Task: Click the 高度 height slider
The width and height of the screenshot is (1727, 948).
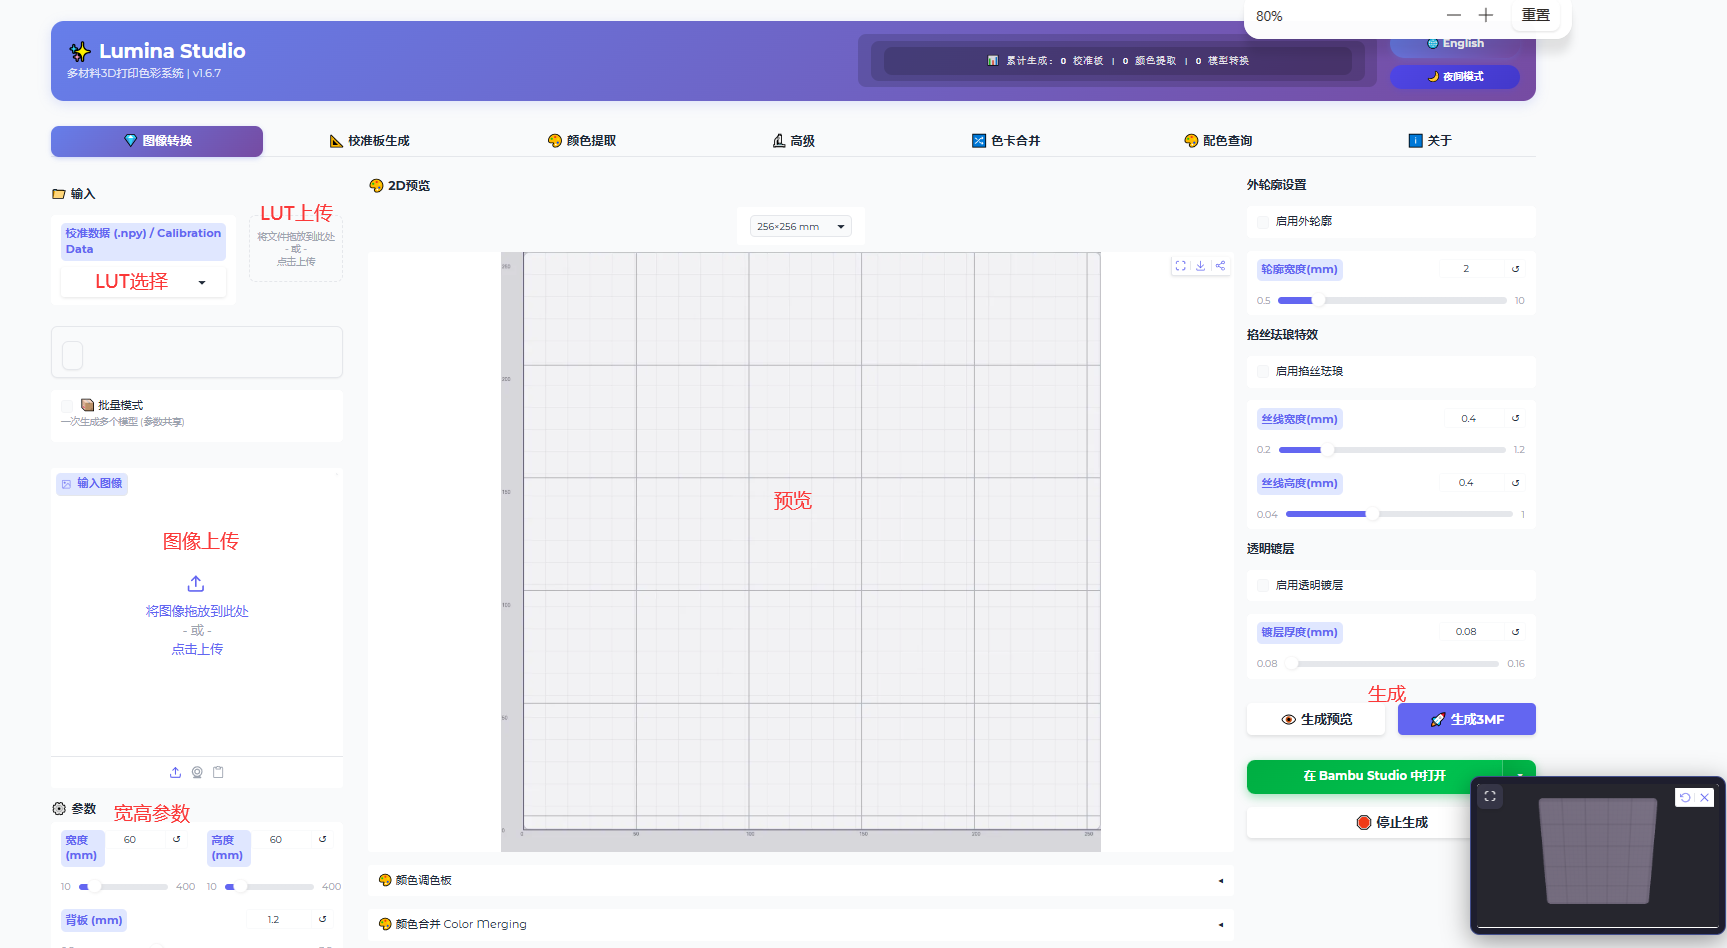Action: [270, 886]
